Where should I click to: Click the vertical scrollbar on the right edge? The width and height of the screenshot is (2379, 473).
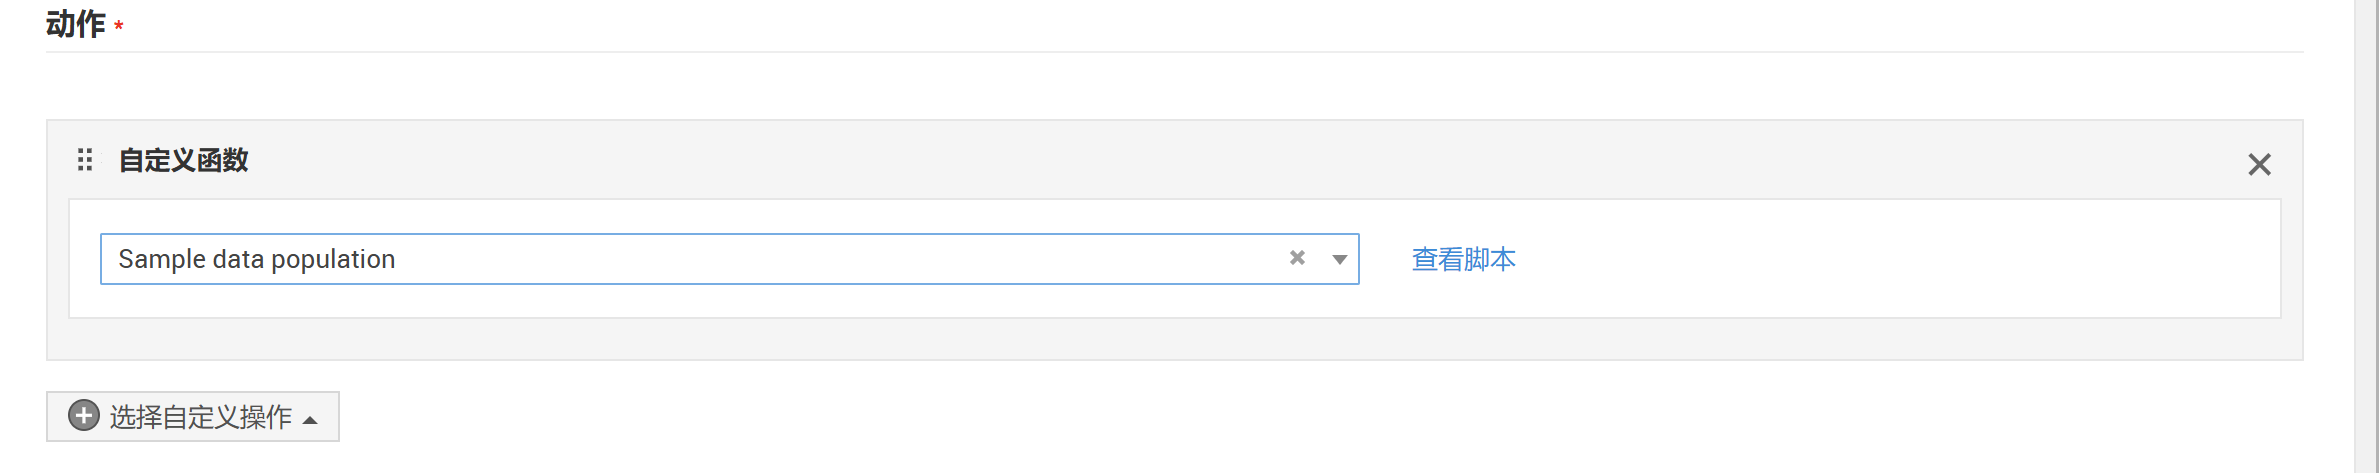(2366, 236)
